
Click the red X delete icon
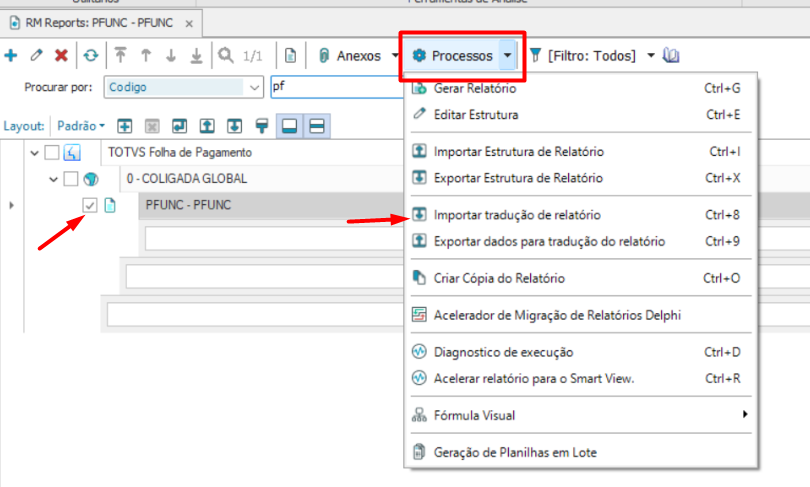(x=61, y=55)
